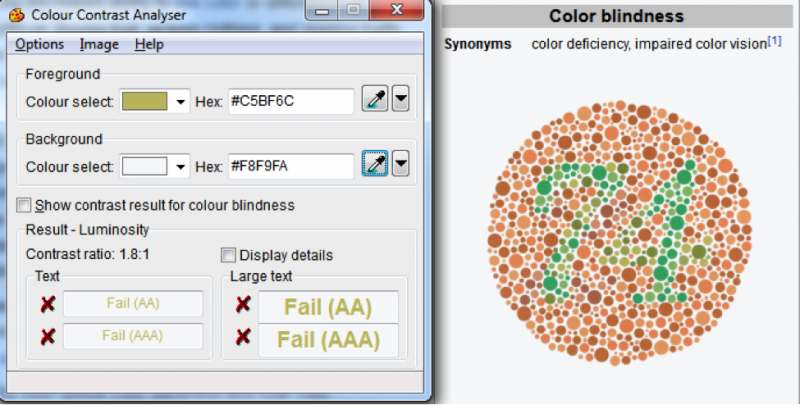Click the red X beside Fail (AA) text

pyautogui.click(x=47, y=303)
